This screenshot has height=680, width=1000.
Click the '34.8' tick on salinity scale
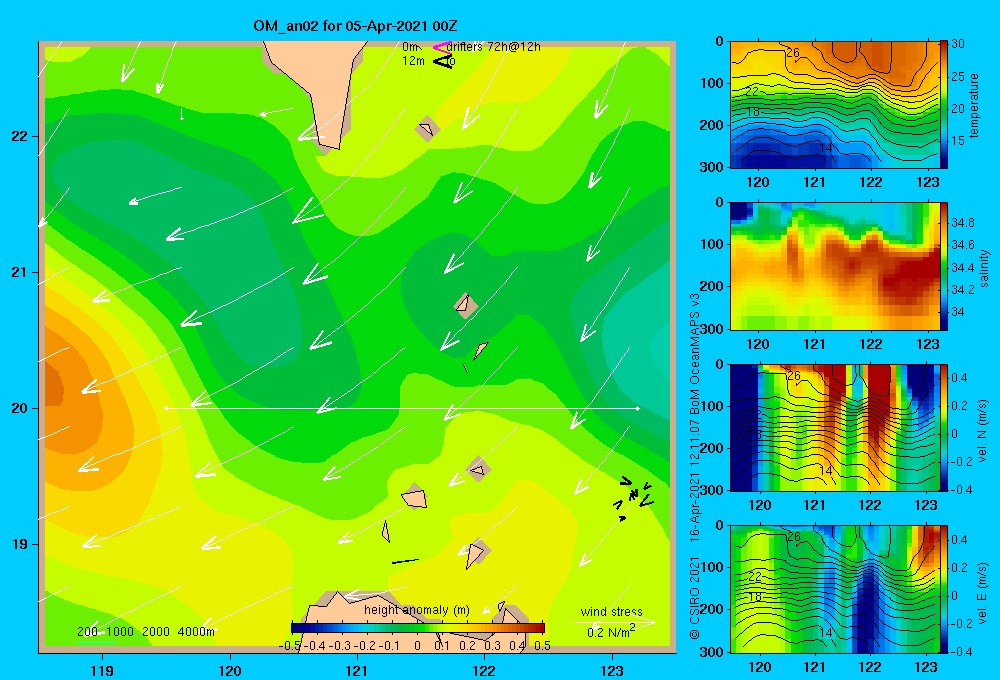pos(962,223)
